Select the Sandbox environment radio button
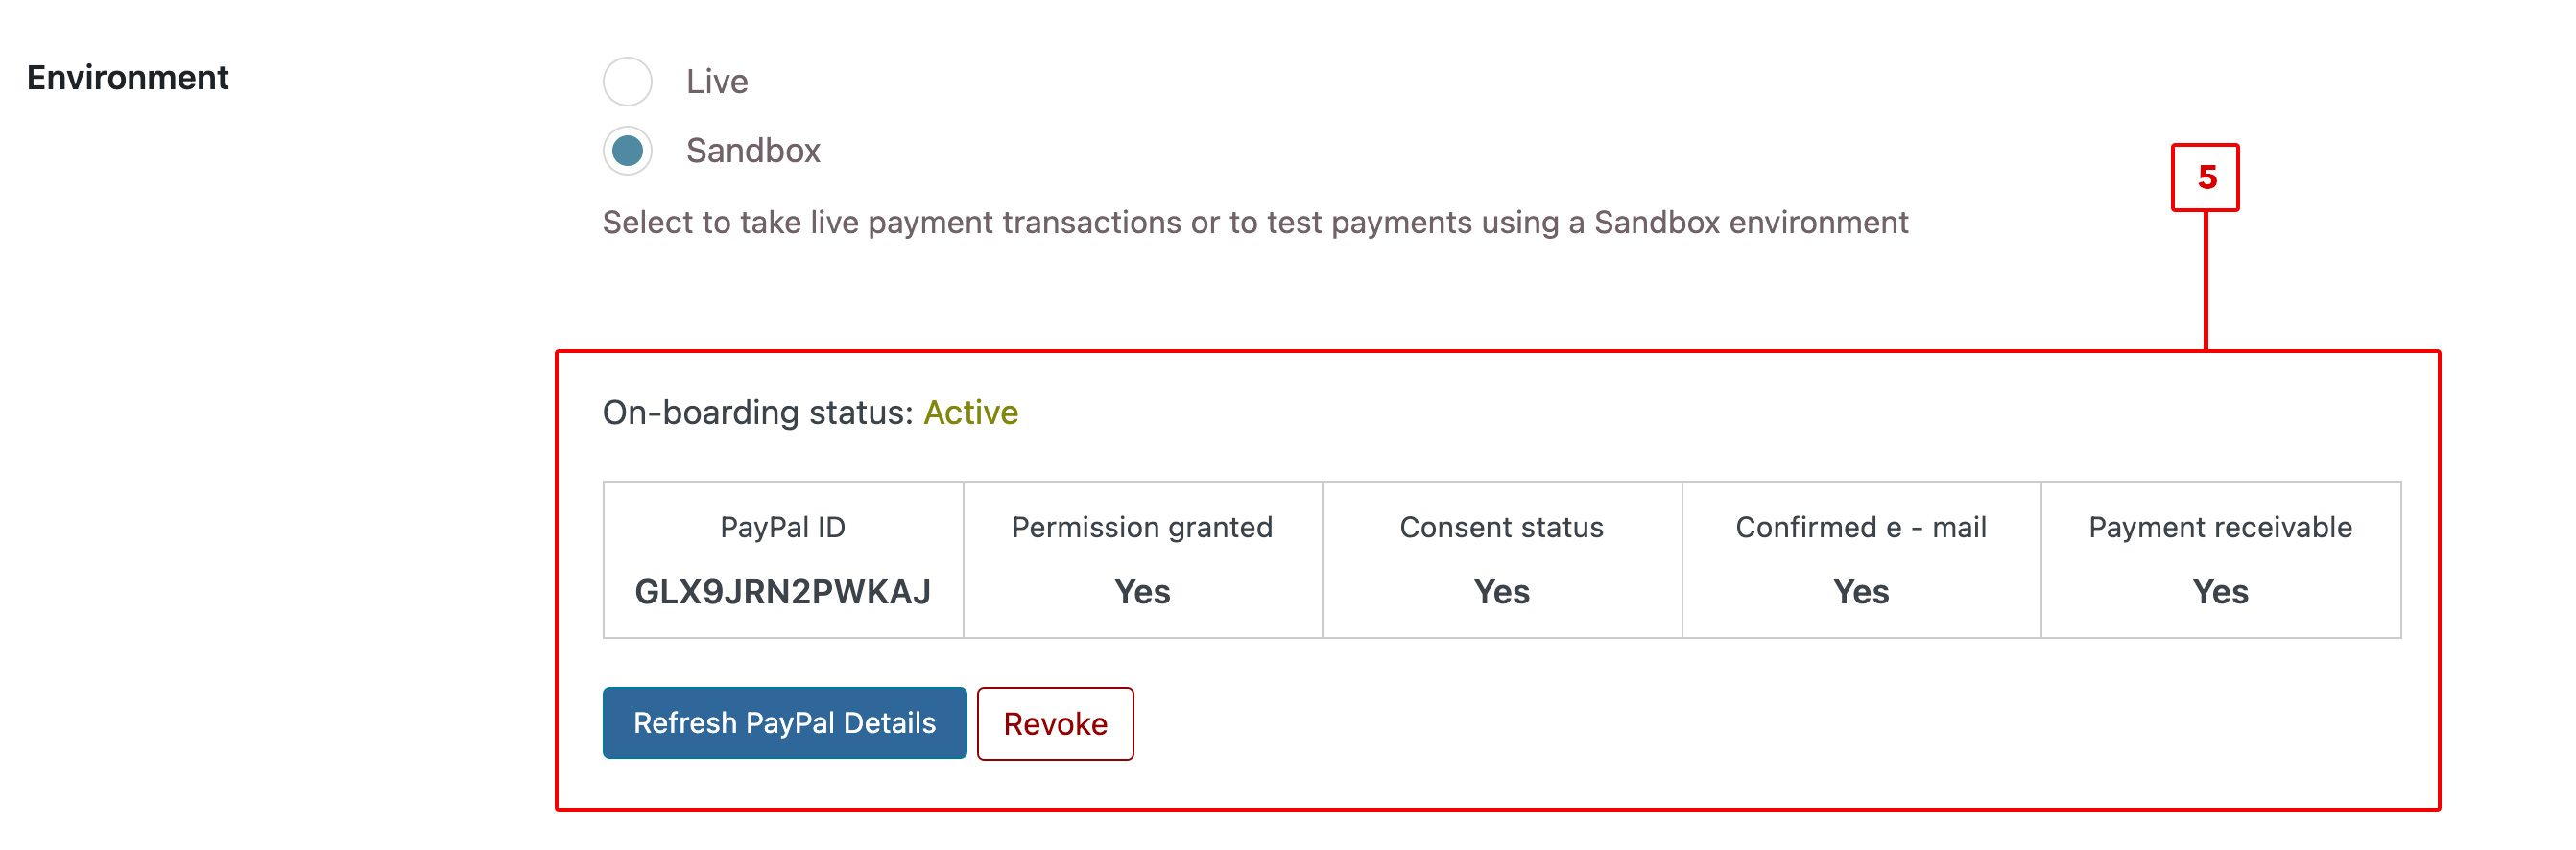 click(627, 151)
